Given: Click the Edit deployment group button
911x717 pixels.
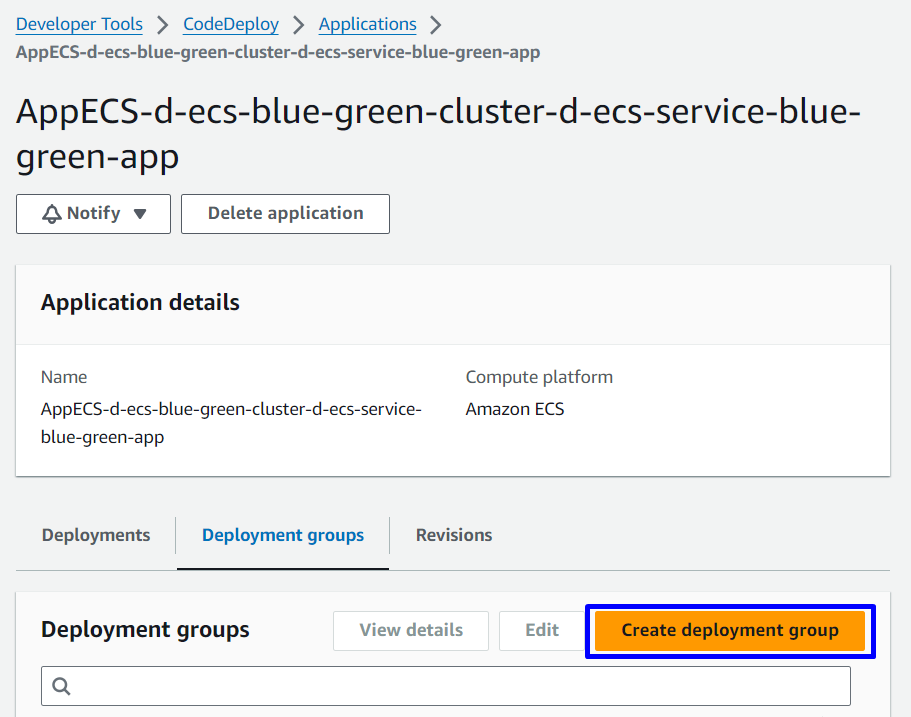Looking at the screenshot, I should point(542,630).
